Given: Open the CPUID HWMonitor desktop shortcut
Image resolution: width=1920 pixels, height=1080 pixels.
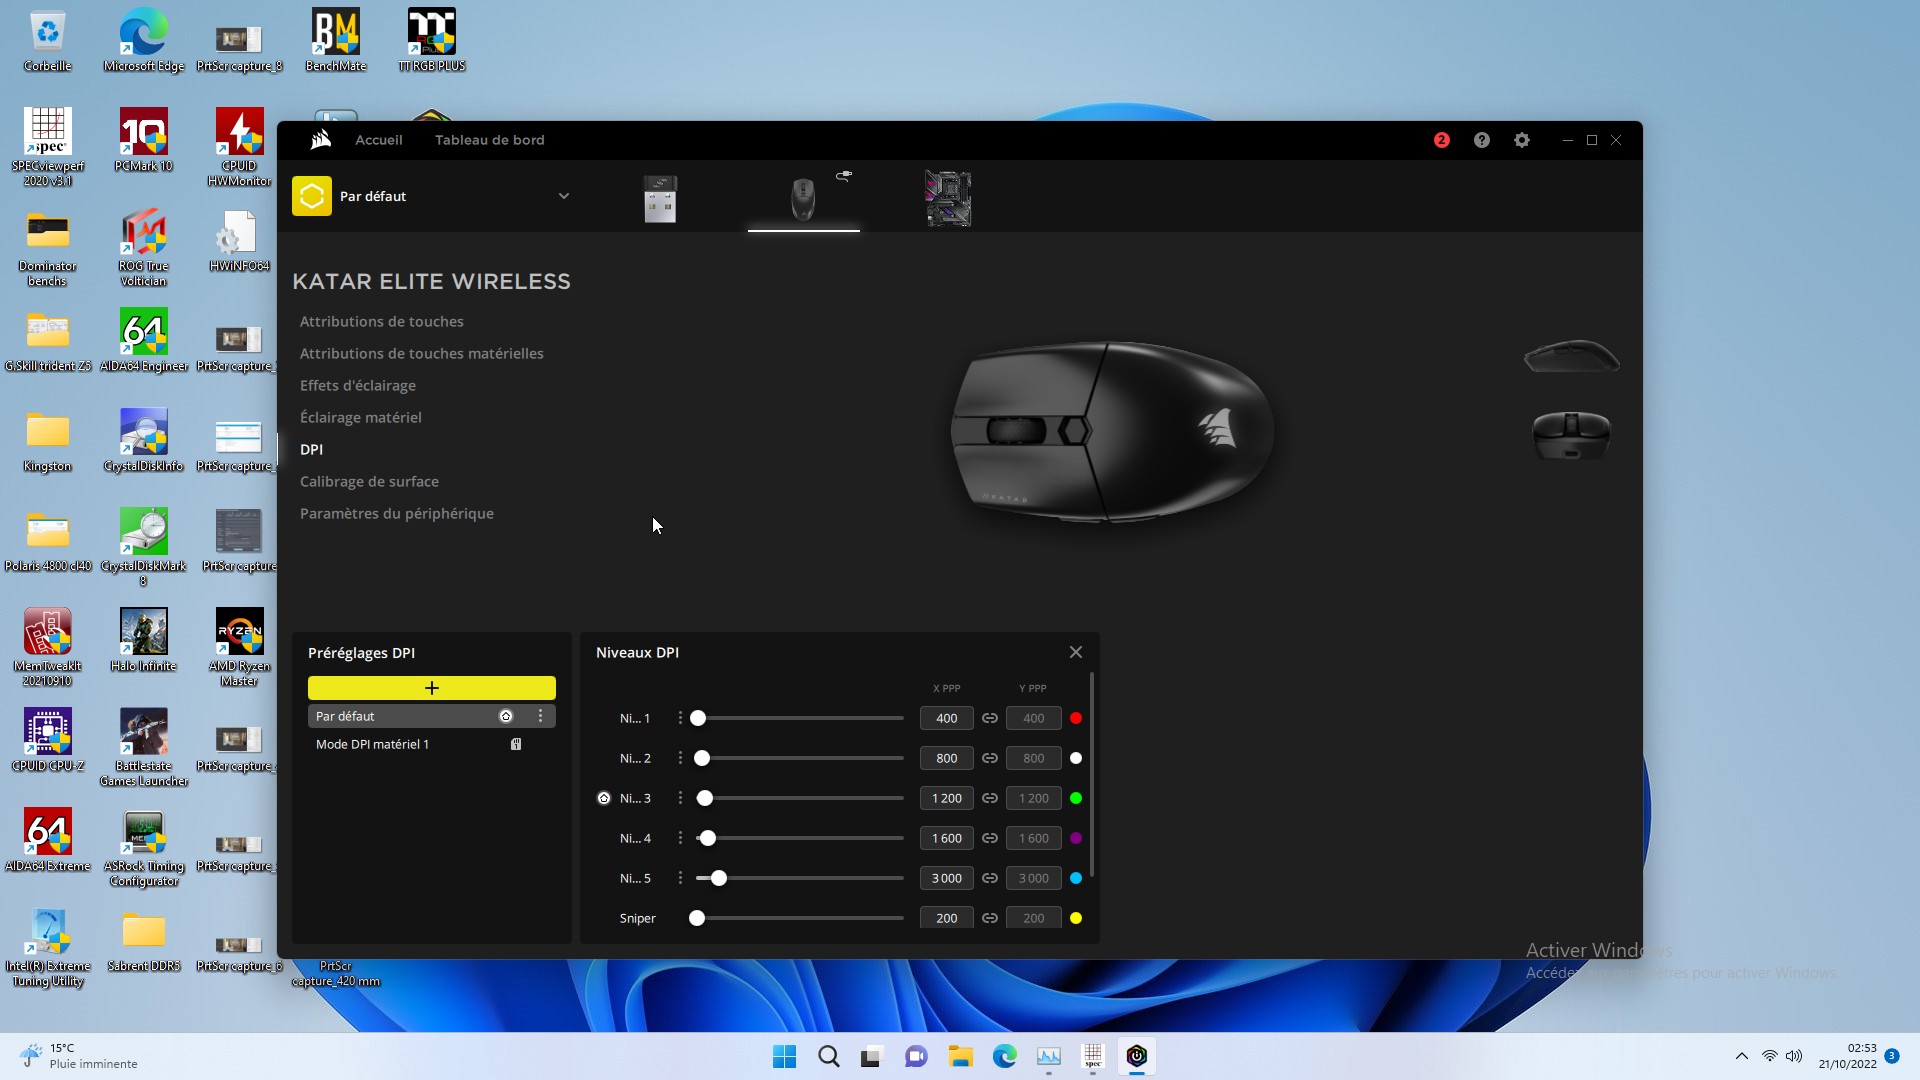Looking at the screenshot, I should [240, 147].
